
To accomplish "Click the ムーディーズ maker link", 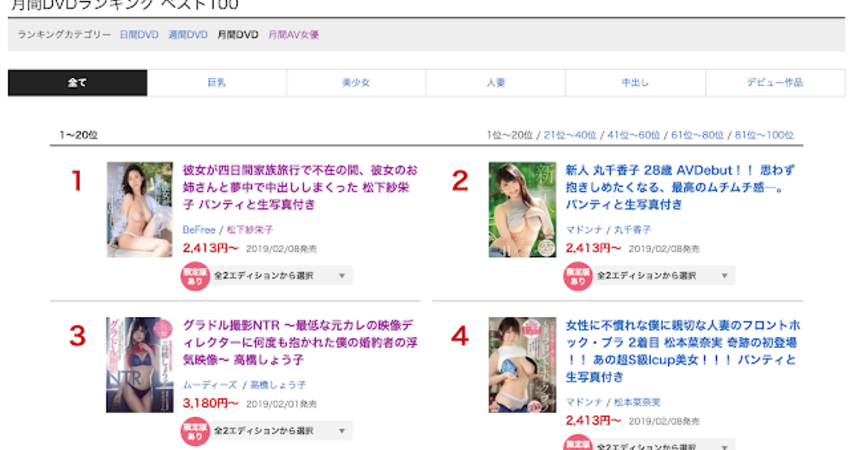I will [207, 384].
